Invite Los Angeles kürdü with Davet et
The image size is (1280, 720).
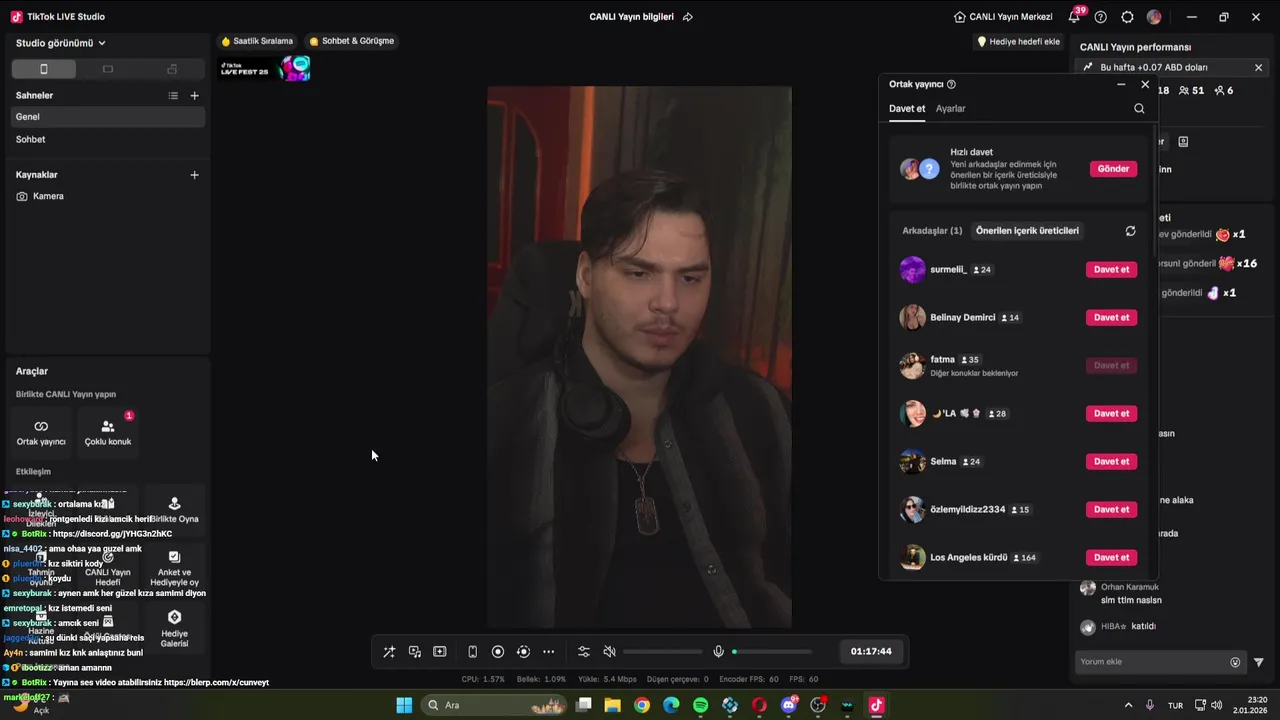[x=1111, y=557]
